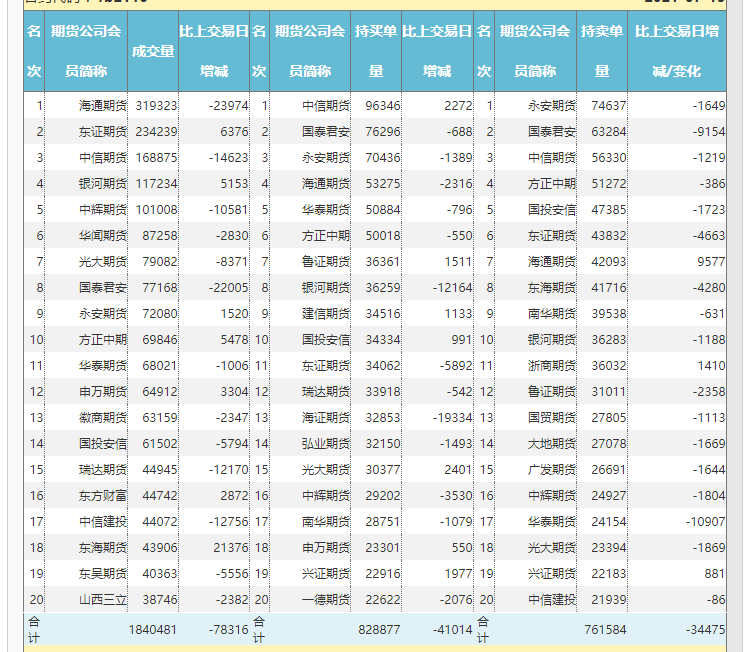Click the 持卖单量 column header
Image resolution: width=747 pixels, height=652 pixels.
(603, 52)
